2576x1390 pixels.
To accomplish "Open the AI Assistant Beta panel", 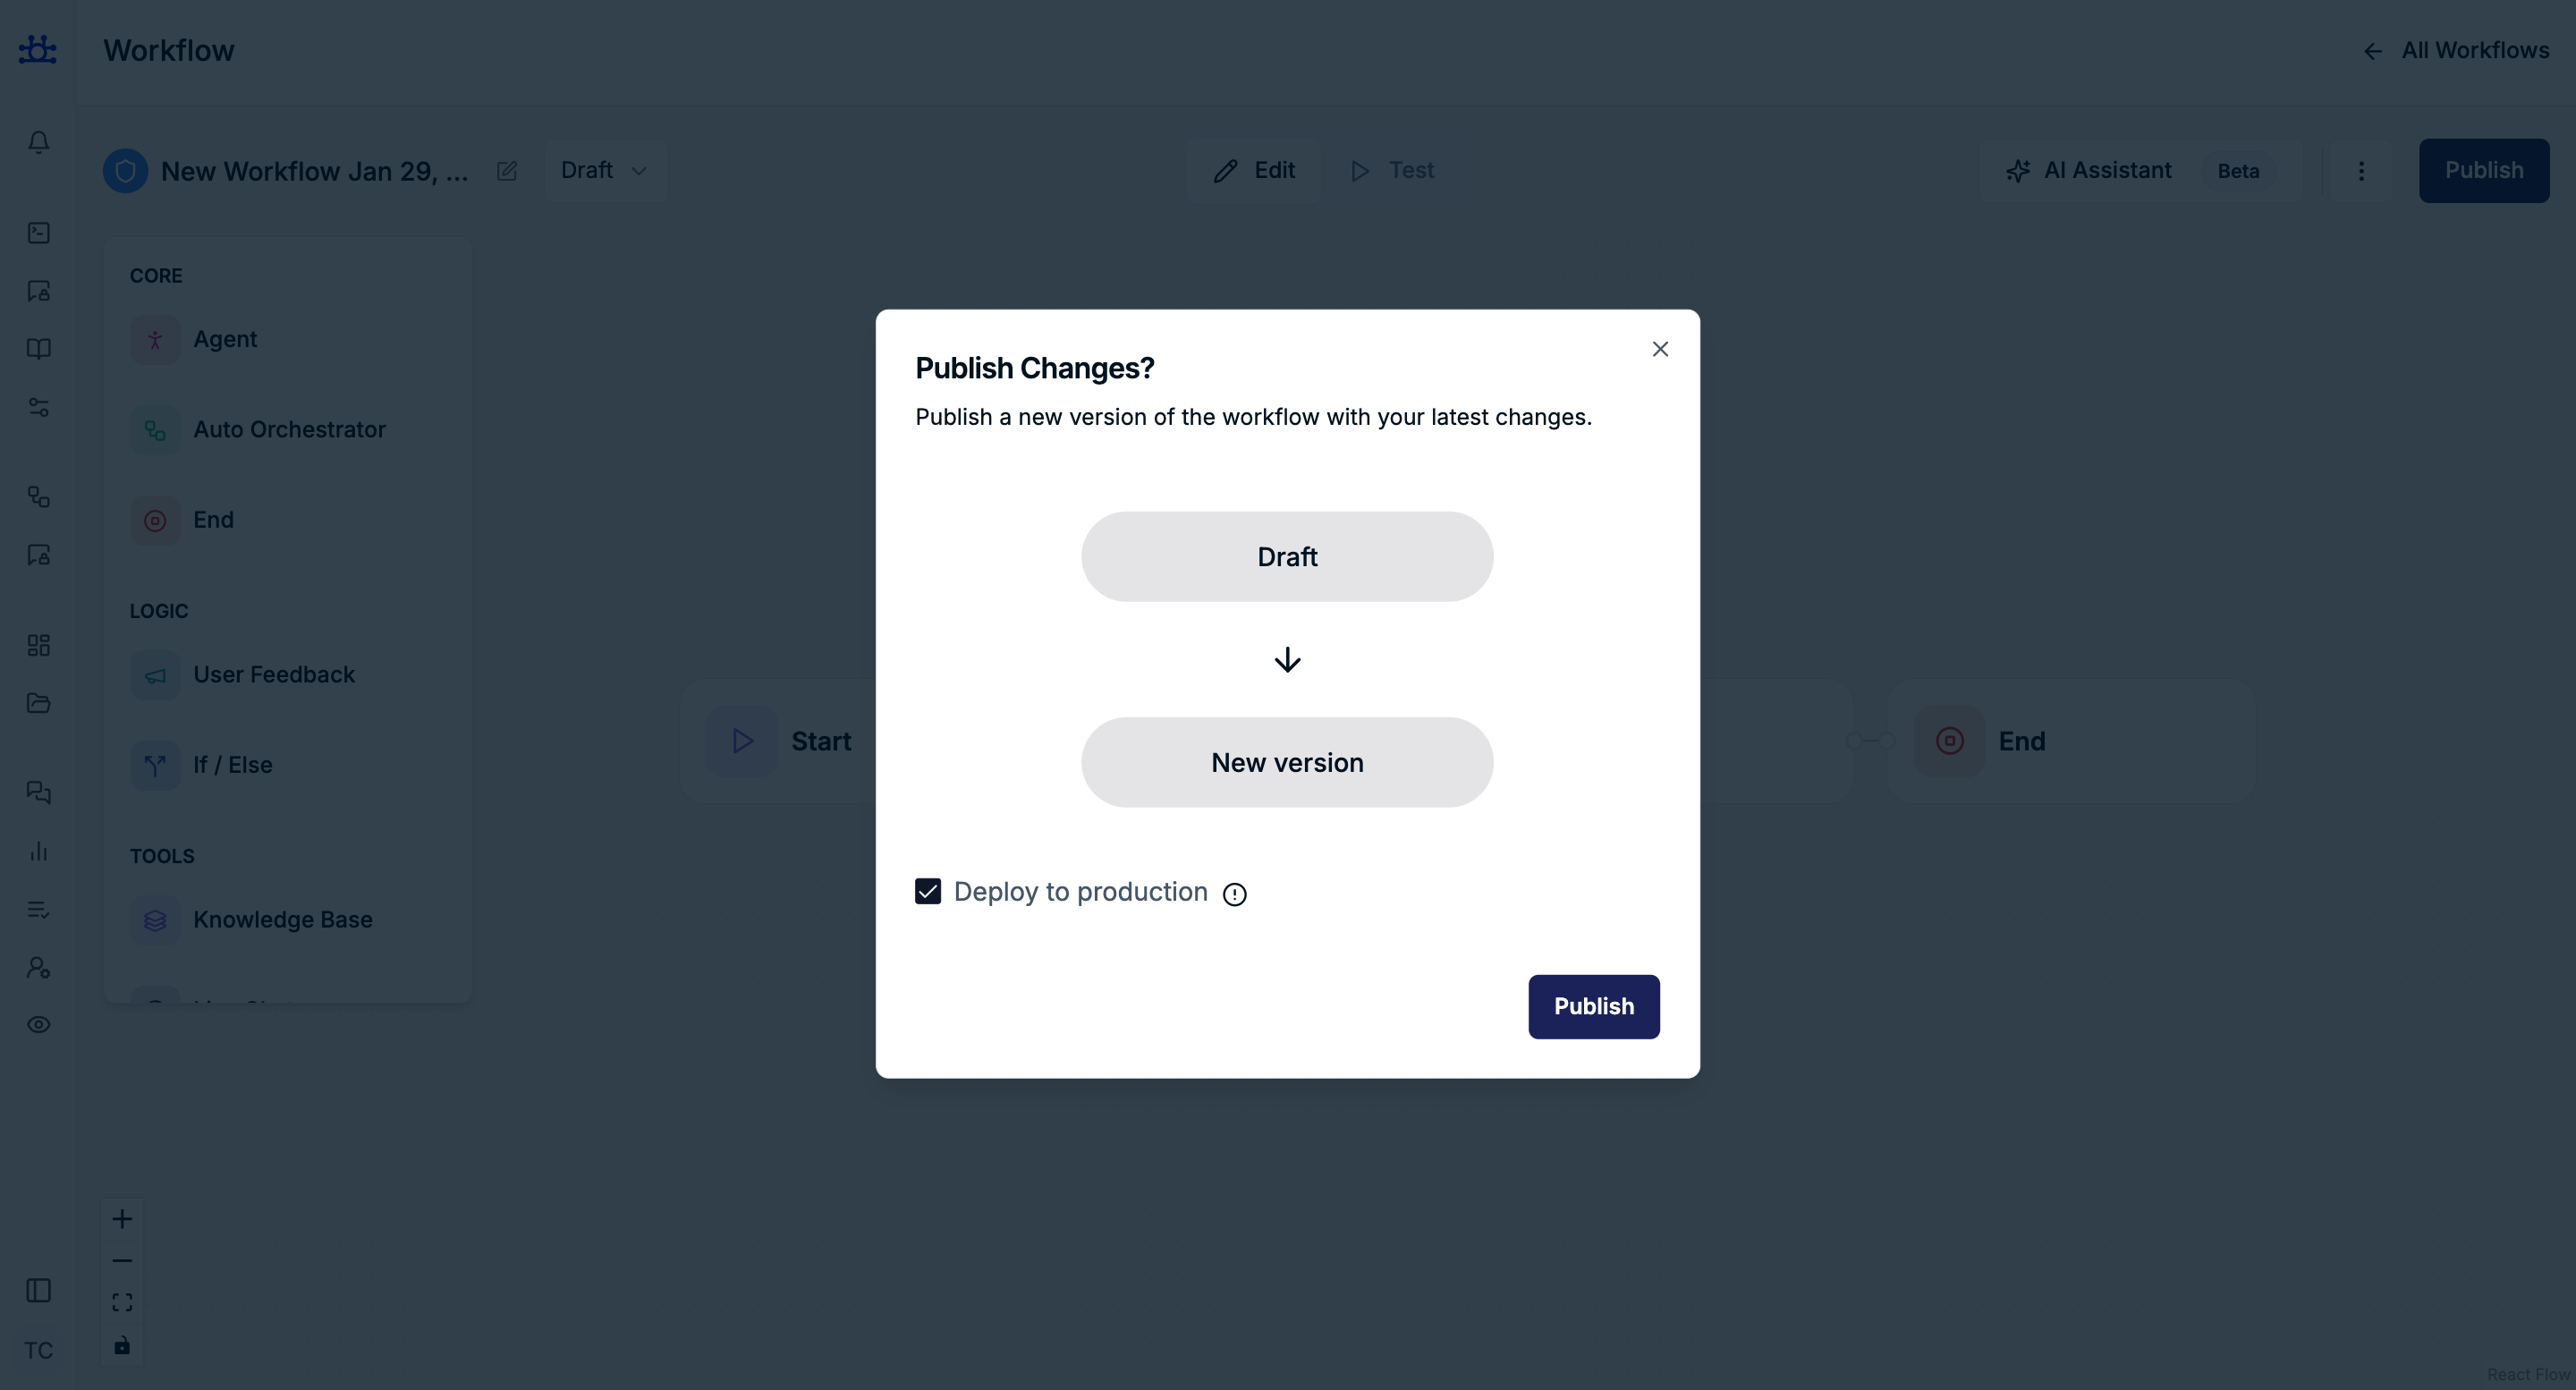I will [2140, 171].
